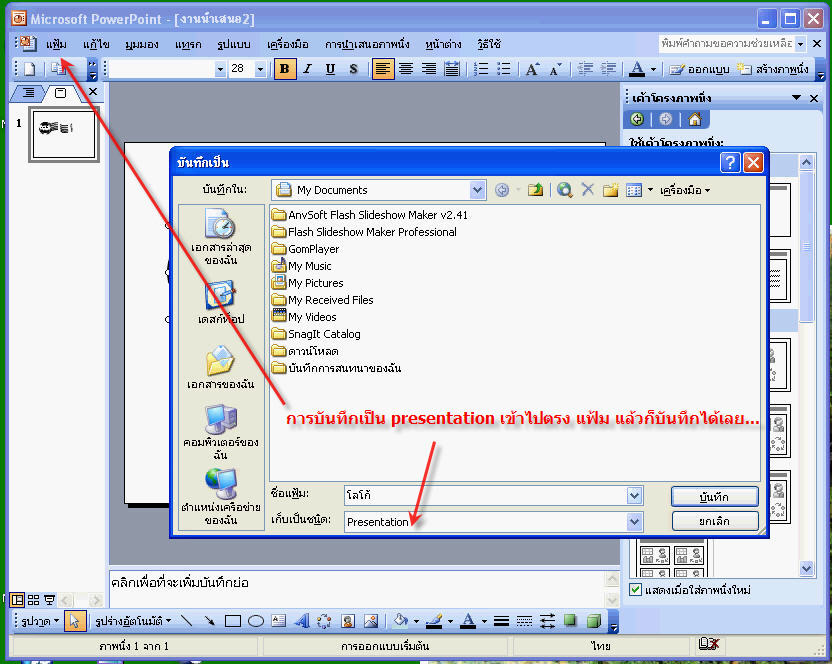Open the รูปร่างอัตโนมัติ (AutoShapes) menu
Image resolution: width=832 pixels, height=664 pixels.
[133, 621]
